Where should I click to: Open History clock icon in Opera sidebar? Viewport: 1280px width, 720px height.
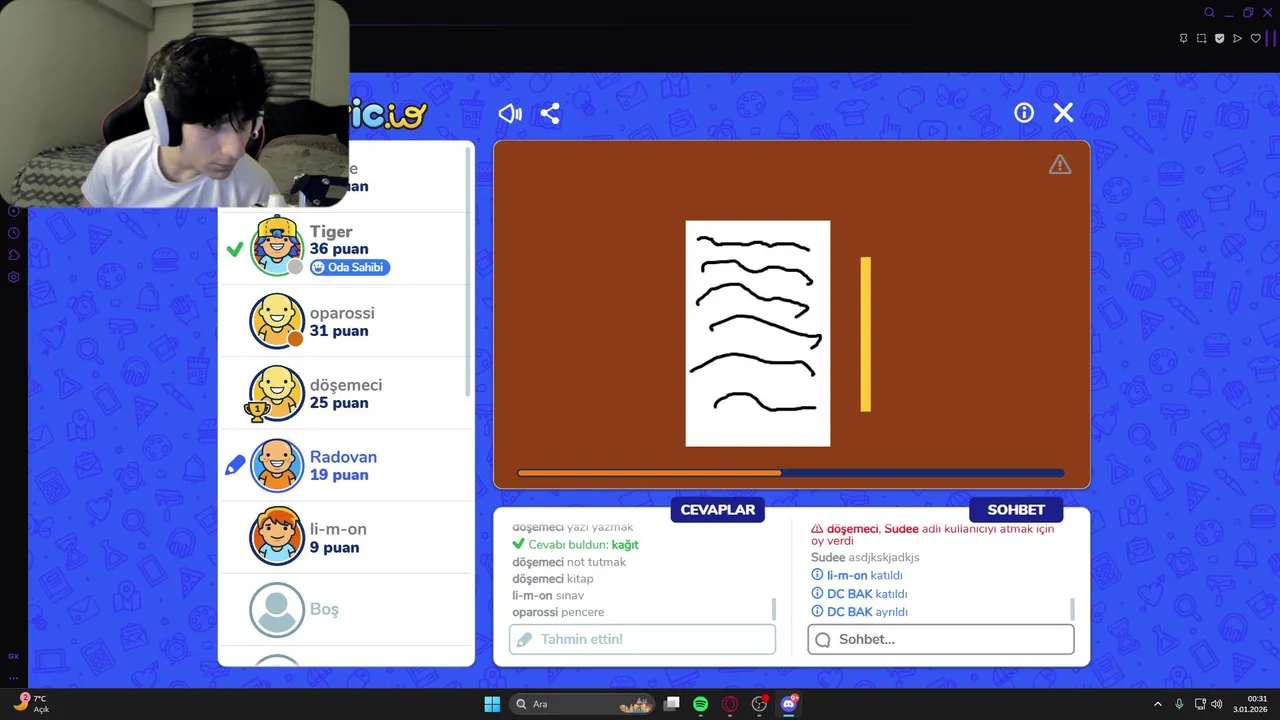(14, 233)
